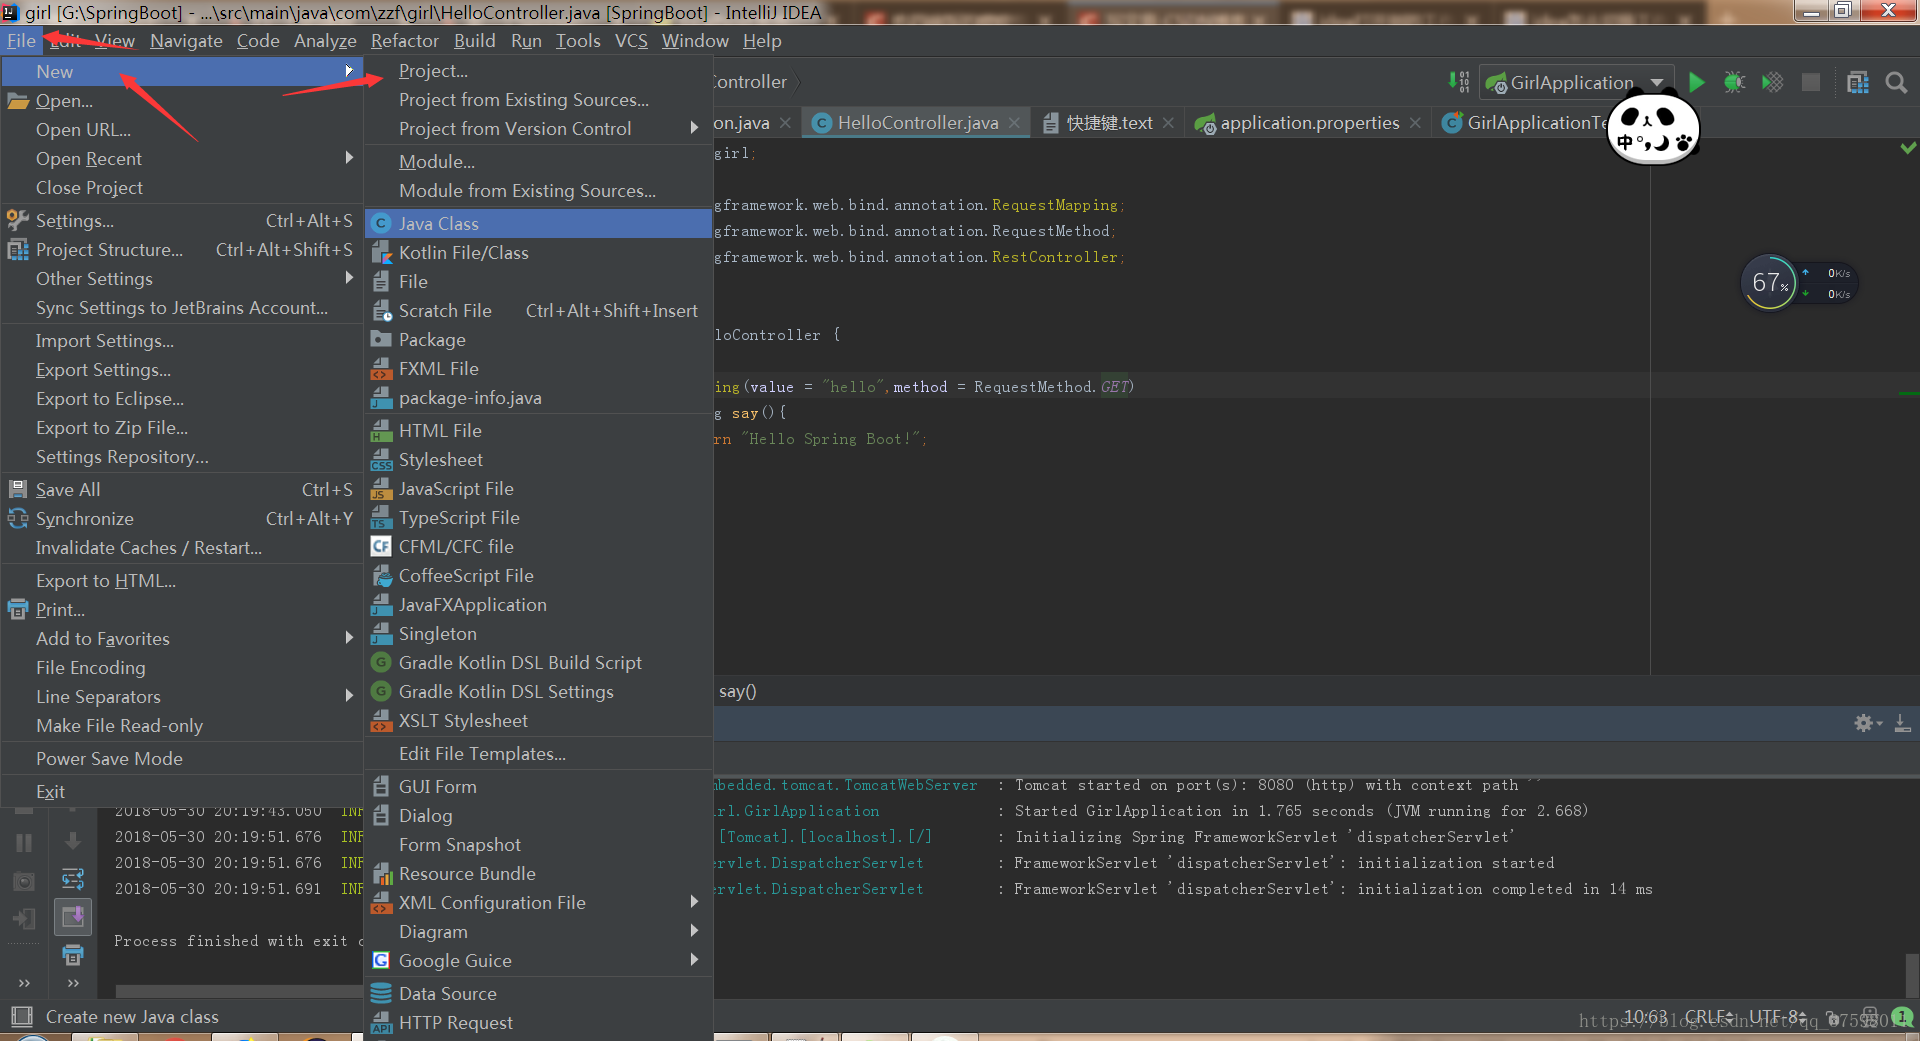Switch to HelloController.java tab
Viewport: 1920px width, 1041px height.
917,123
